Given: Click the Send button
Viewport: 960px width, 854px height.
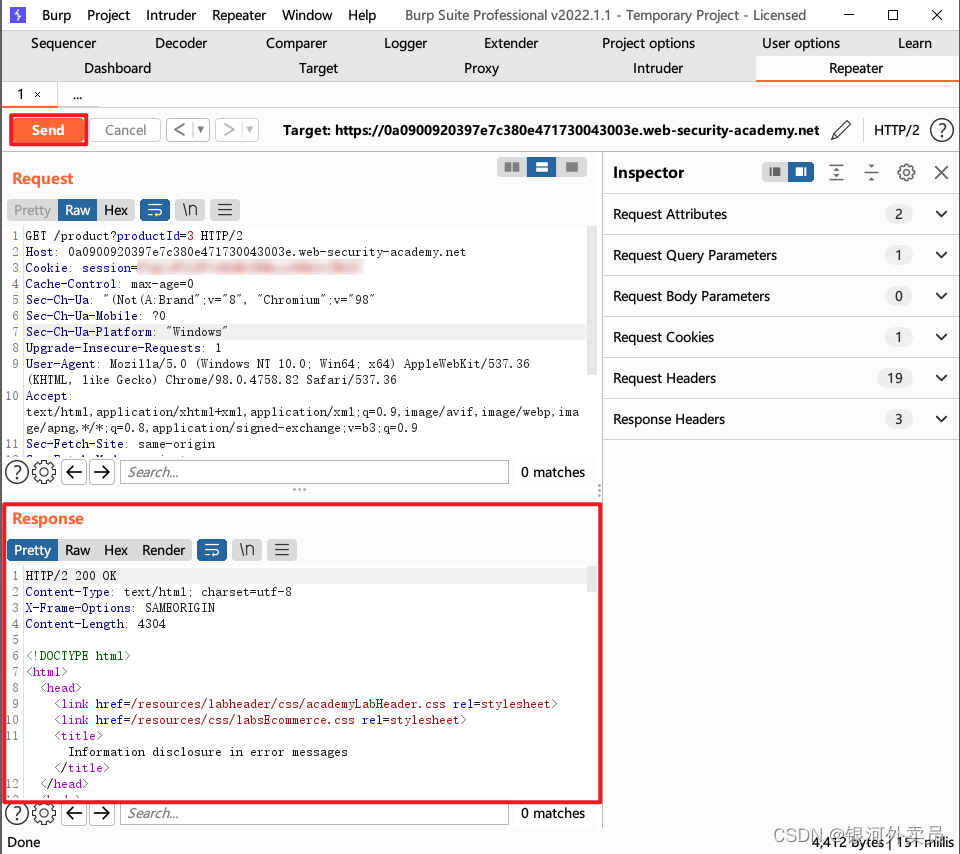Looking at the screenshot, I should point(48,130).
